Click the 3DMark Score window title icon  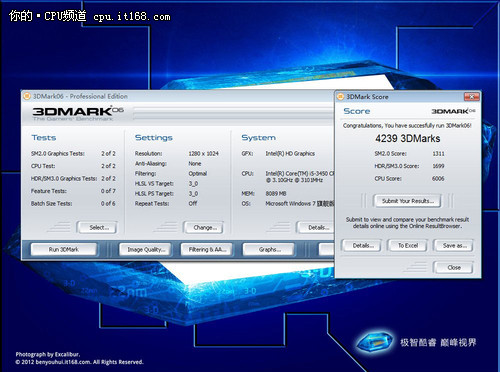pyautogui.click(x=340, y=97)
